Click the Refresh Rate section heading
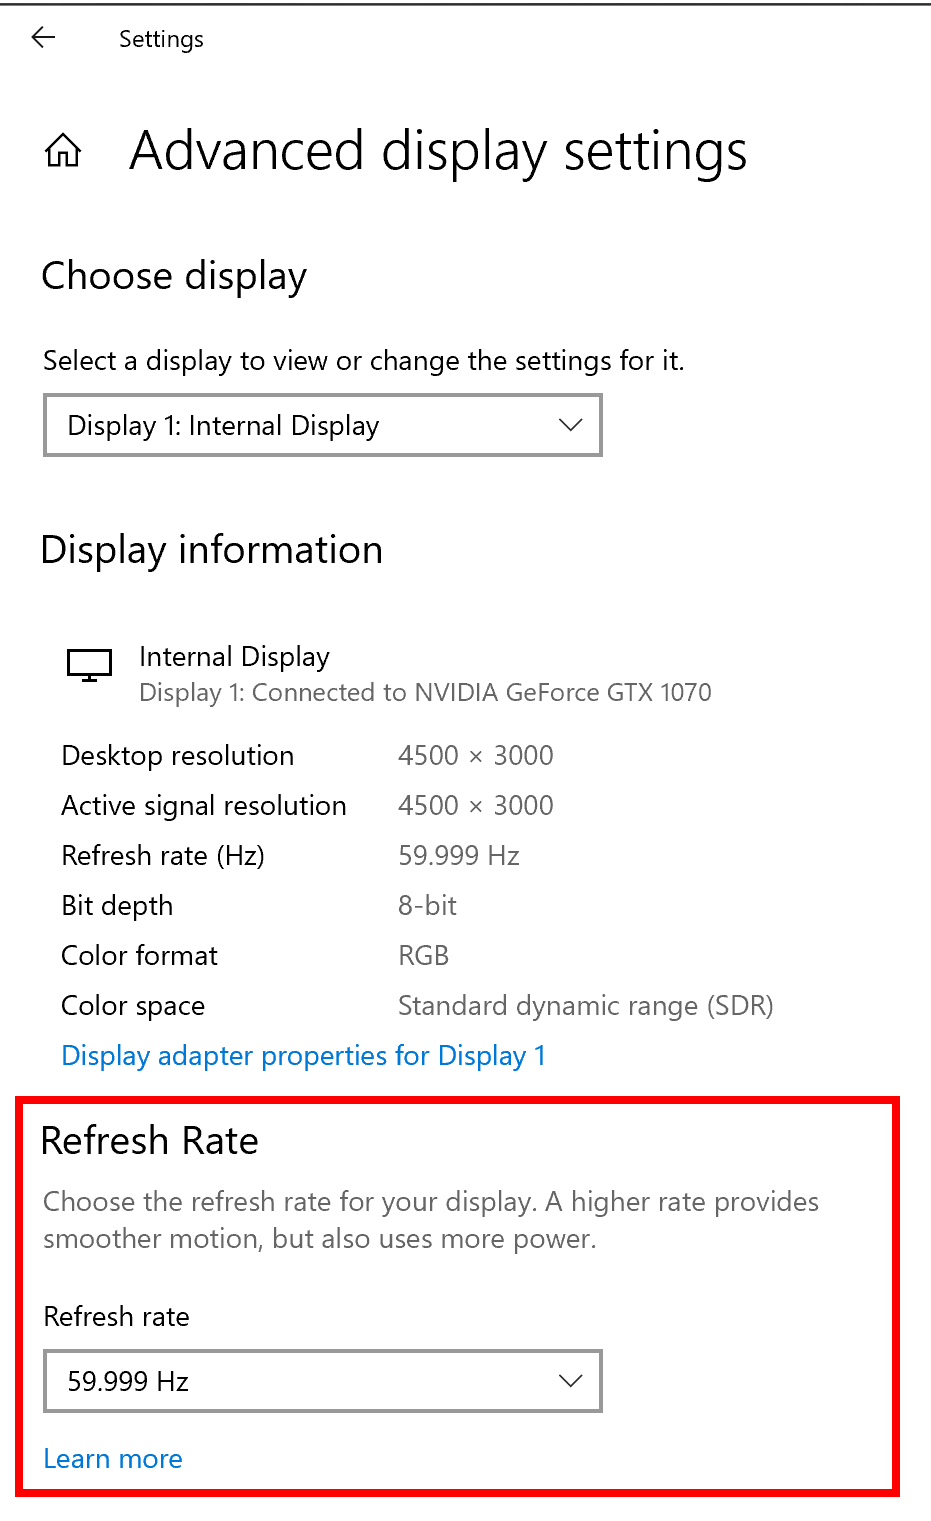This screenshot has width=931, height=1521. (149, 1140)
